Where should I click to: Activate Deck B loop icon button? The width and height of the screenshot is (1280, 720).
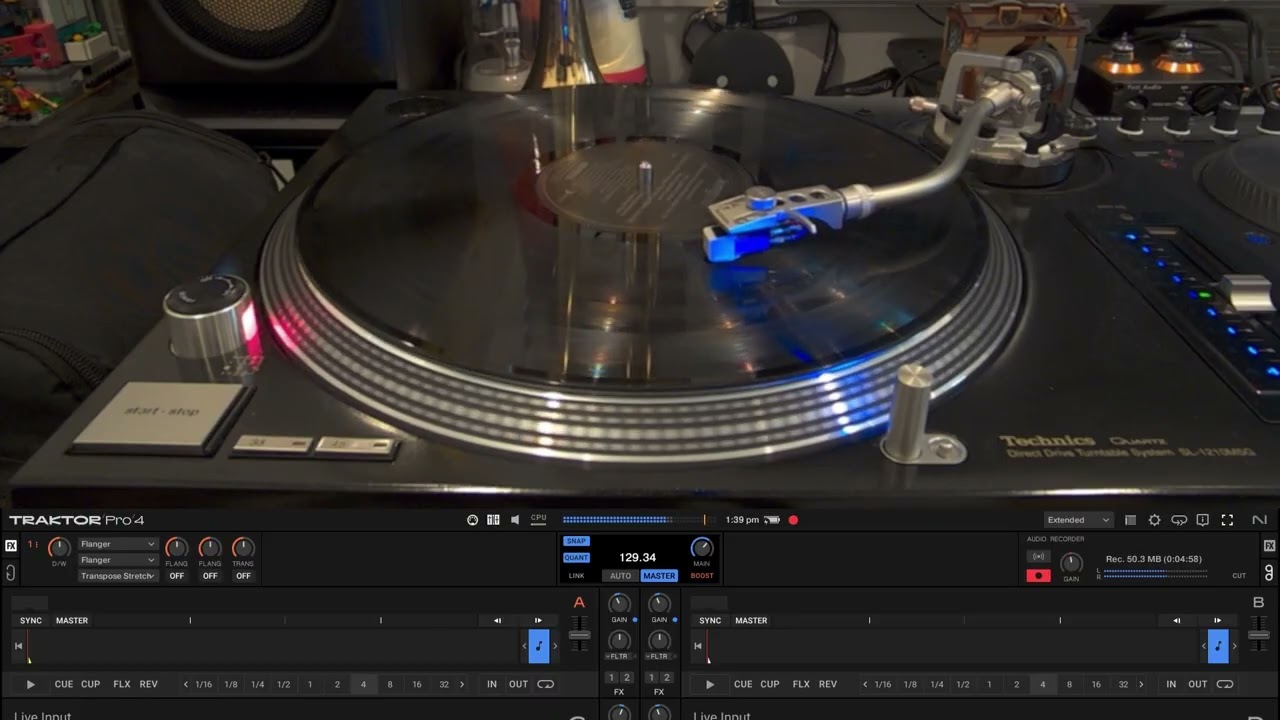click(1225, 684)
